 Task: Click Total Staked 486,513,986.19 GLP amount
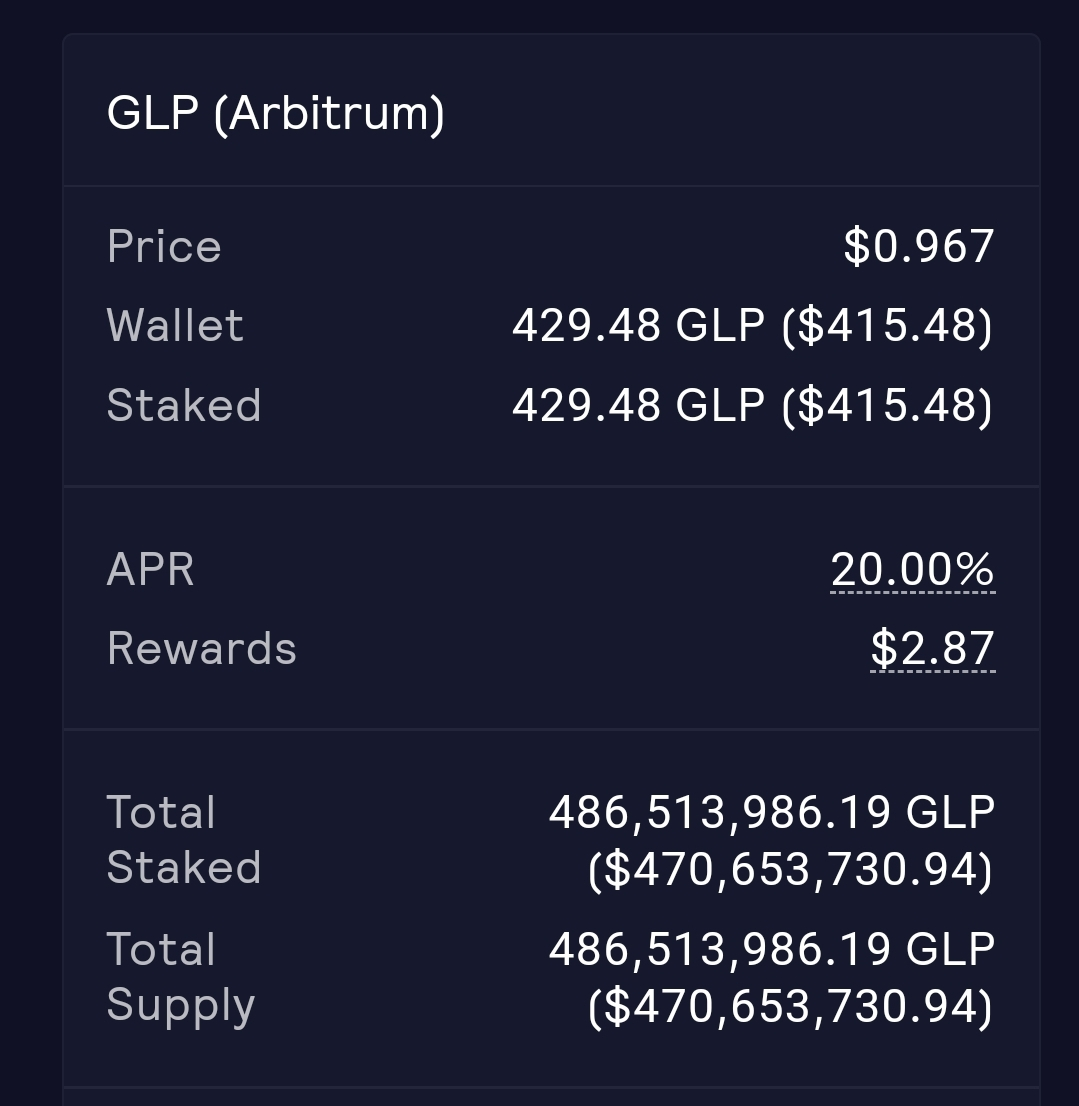coord(772,812)
